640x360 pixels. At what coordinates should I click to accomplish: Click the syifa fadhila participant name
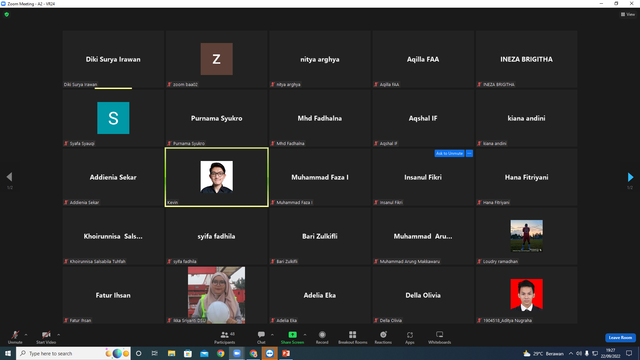217,236
